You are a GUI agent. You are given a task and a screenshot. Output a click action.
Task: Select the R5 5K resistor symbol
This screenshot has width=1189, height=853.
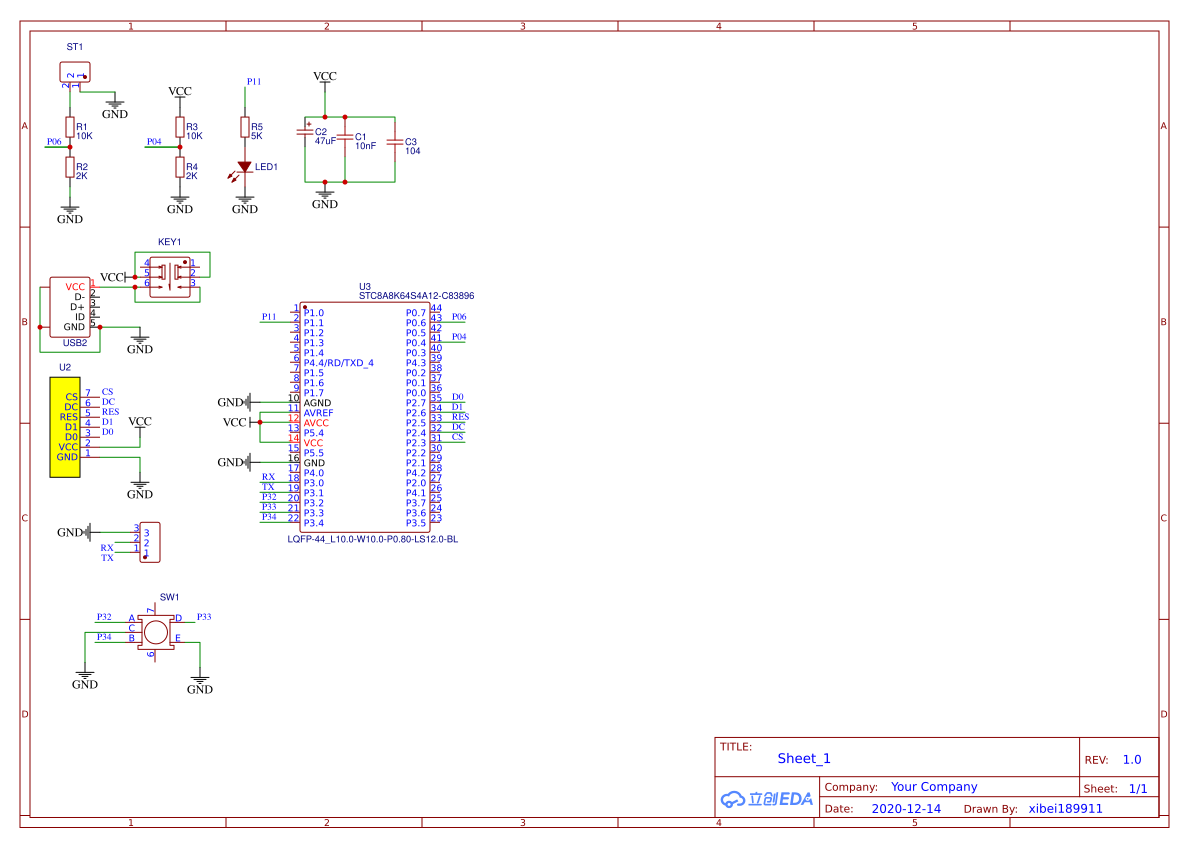[244, 127]
